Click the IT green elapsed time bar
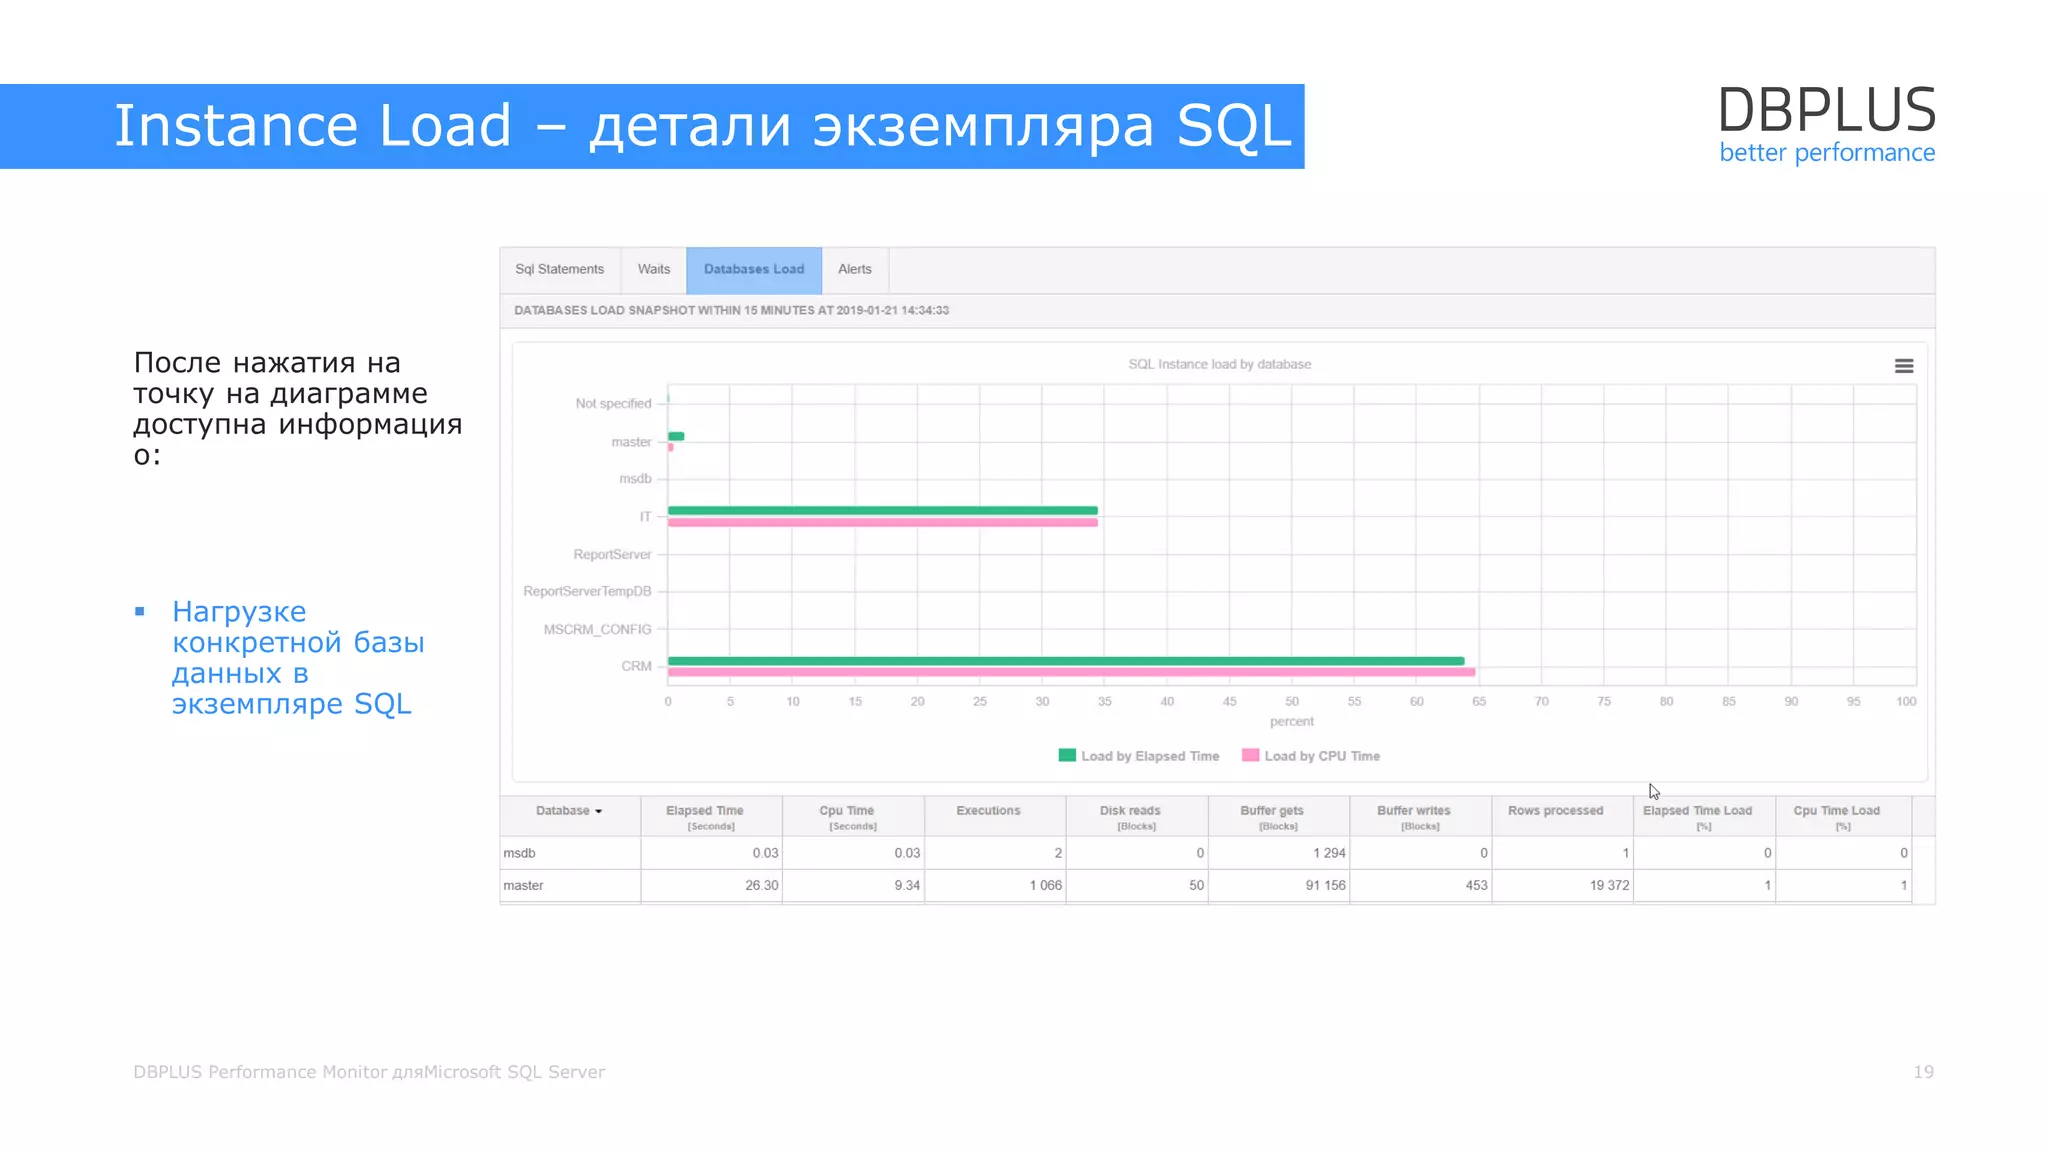The width and height of the screenshot is (2048, 1152). (883, 511)
